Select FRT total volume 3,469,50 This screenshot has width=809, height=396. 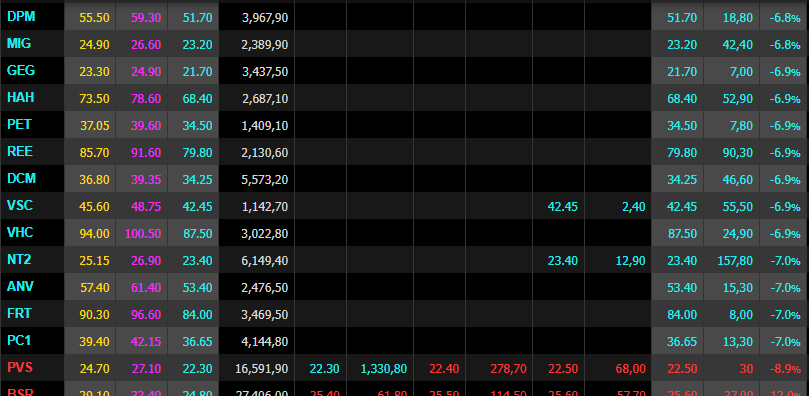(x=265, y=315)
